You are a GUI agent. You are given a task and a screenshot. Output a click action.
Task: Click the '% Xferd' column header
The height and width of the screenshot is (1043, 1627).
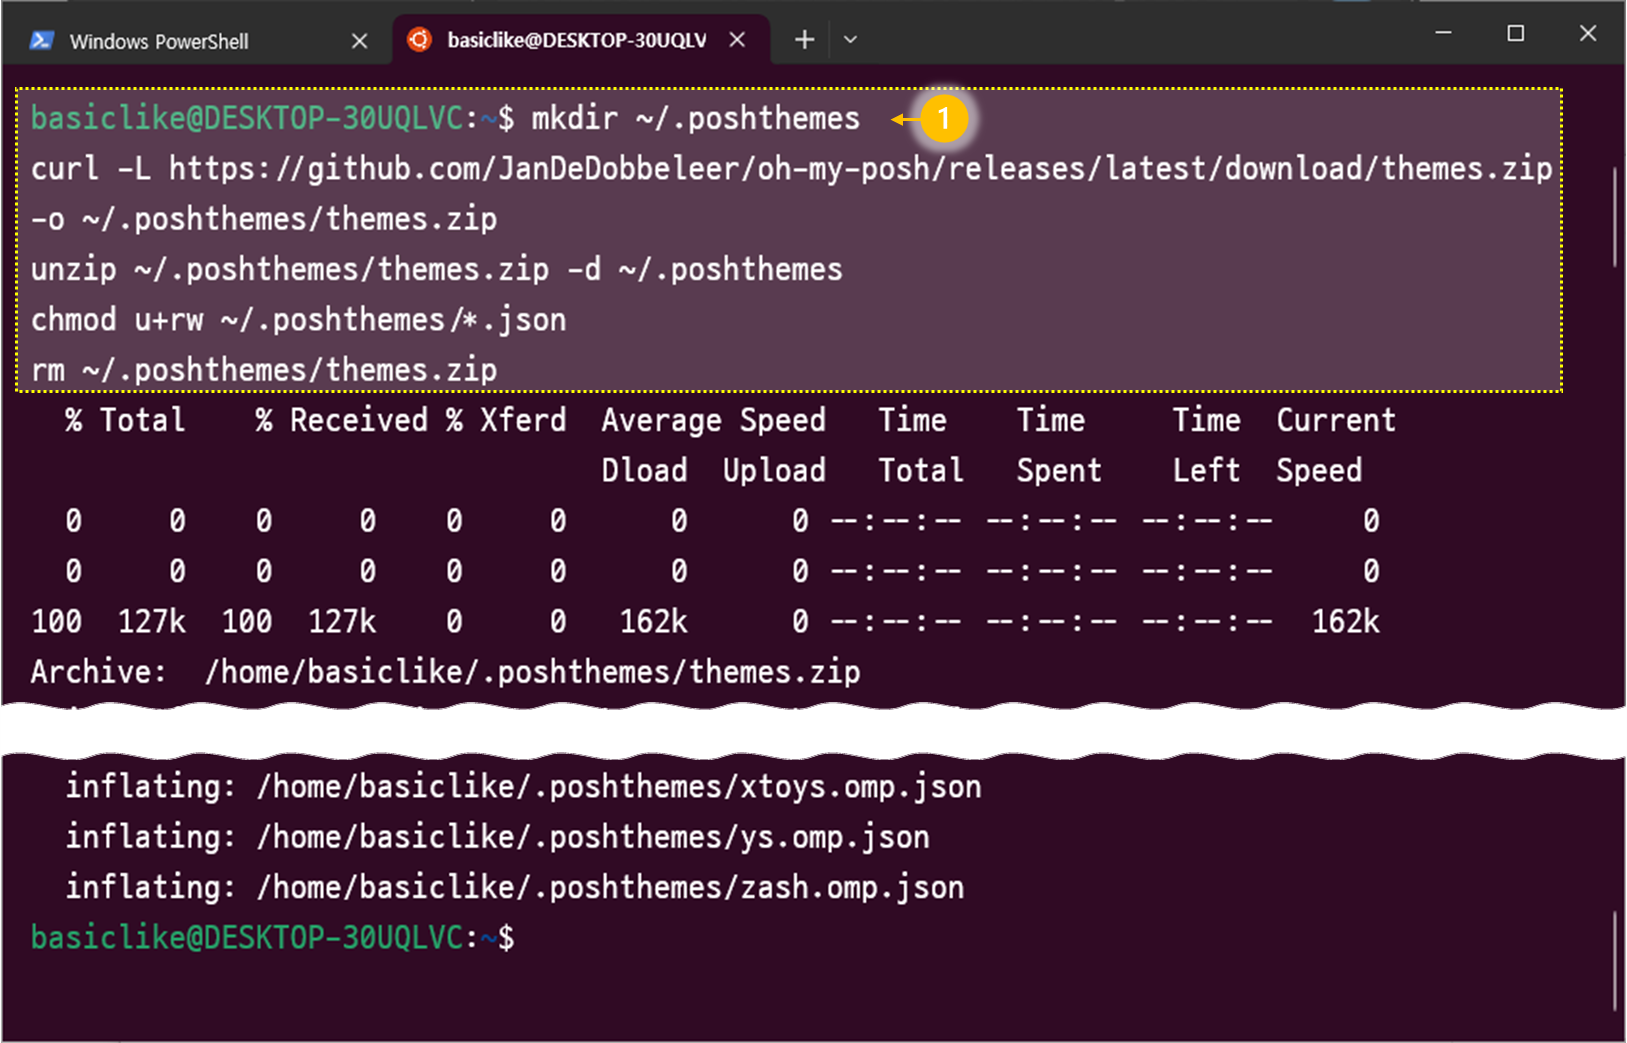(x=506, y=420)
